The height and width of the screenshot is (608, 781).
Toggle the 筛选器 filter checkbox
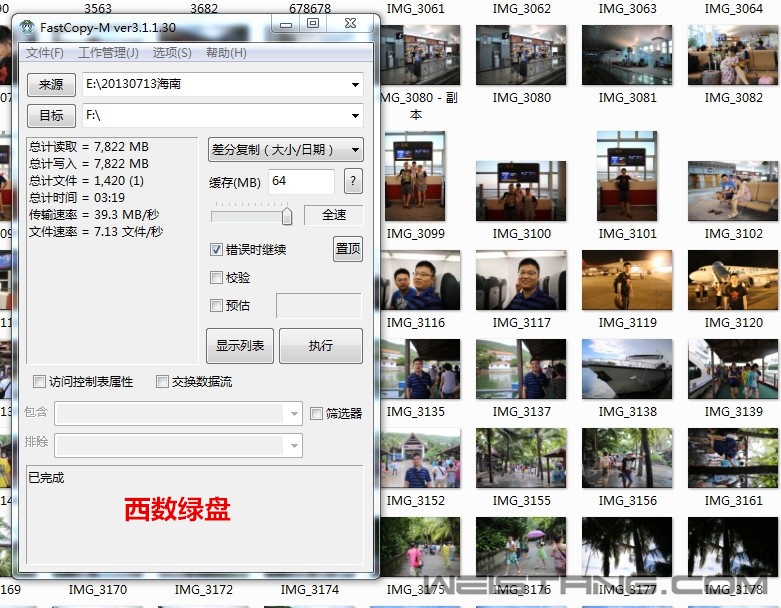tap(316, 413)
